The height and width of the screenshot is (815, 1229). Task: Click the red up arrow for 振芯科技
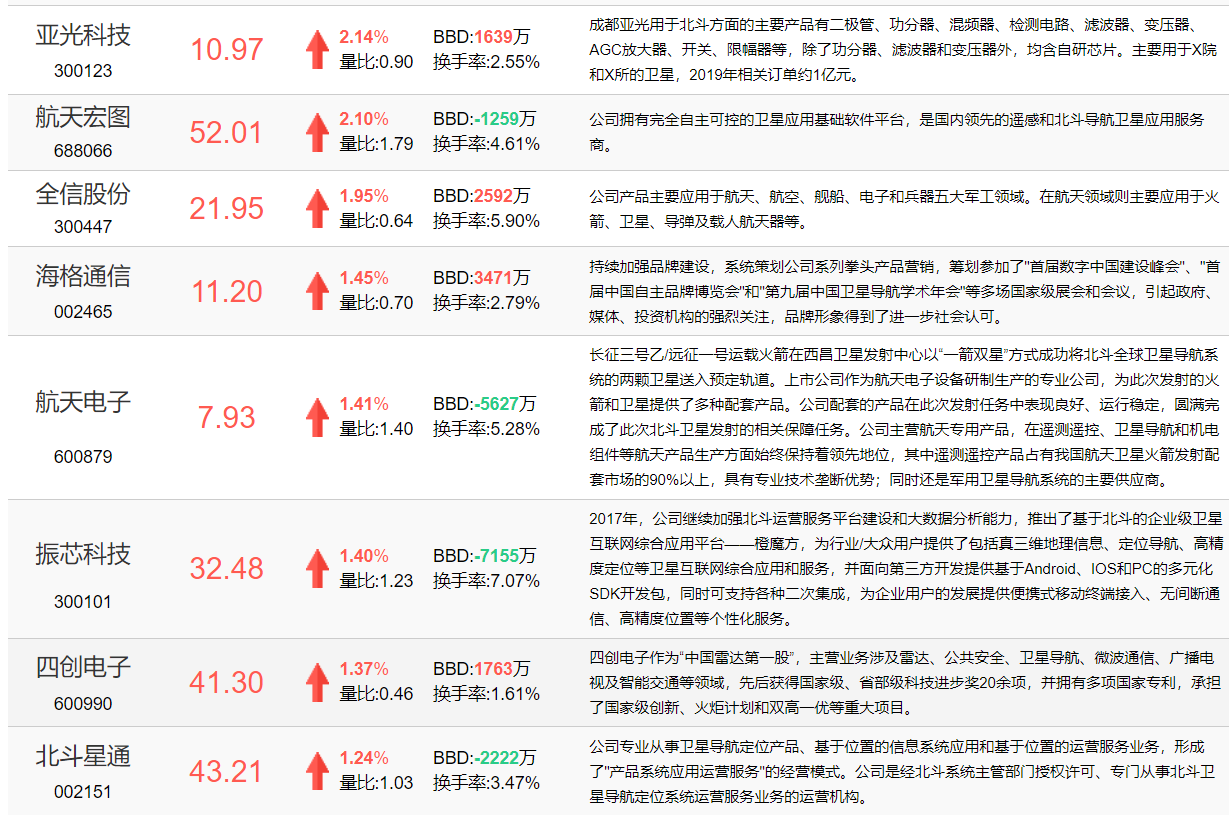pos(317,568)
